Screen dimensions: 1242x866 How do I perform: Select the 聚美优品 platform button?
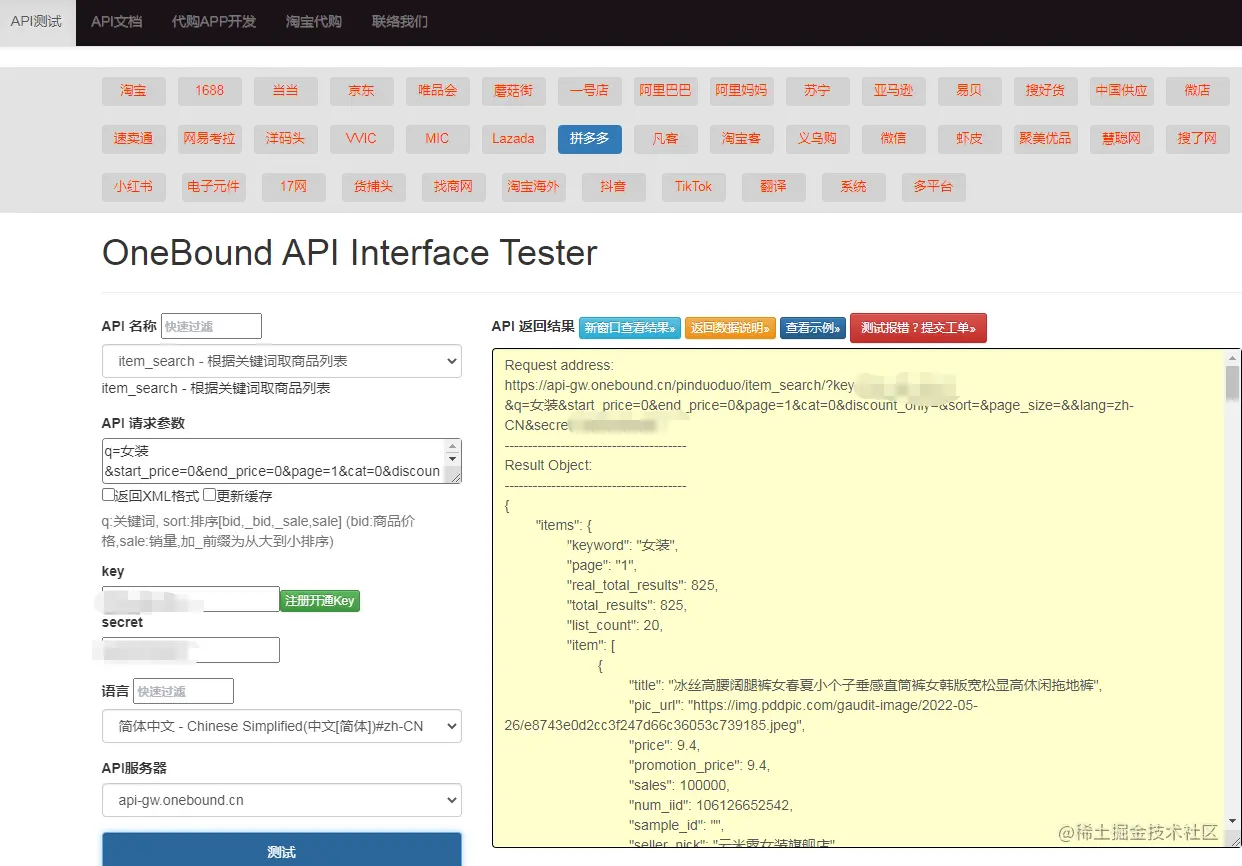(x=1046, y=139)
